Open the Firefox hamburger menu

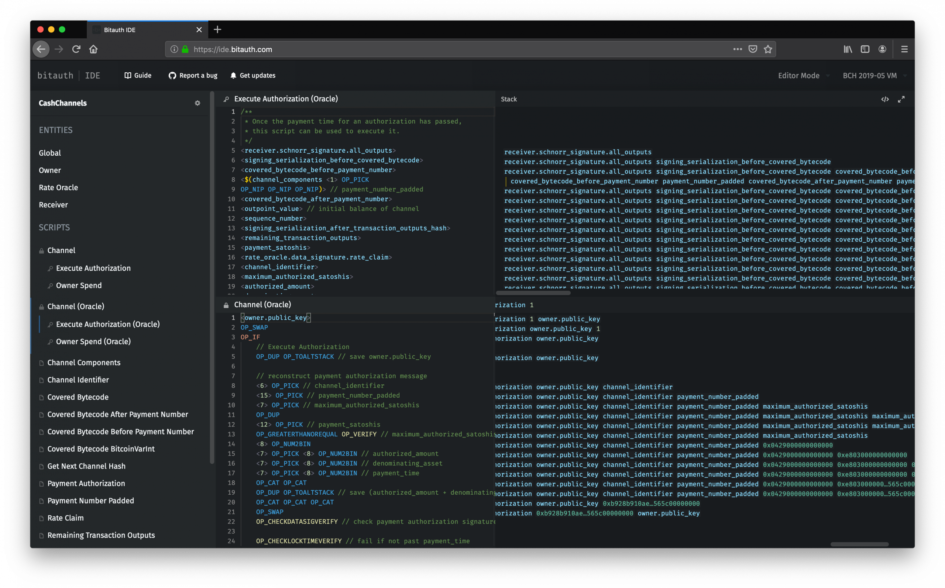pyautogui.click(x=904, y=49)
